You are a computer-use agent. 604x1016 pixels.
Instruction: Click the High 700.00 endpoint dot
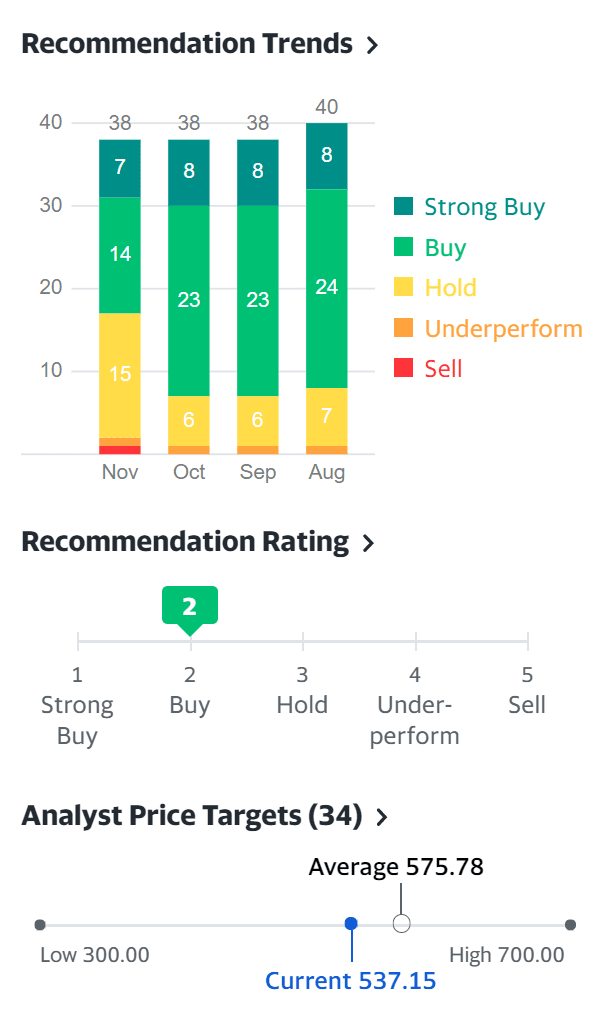coord(570,925)
